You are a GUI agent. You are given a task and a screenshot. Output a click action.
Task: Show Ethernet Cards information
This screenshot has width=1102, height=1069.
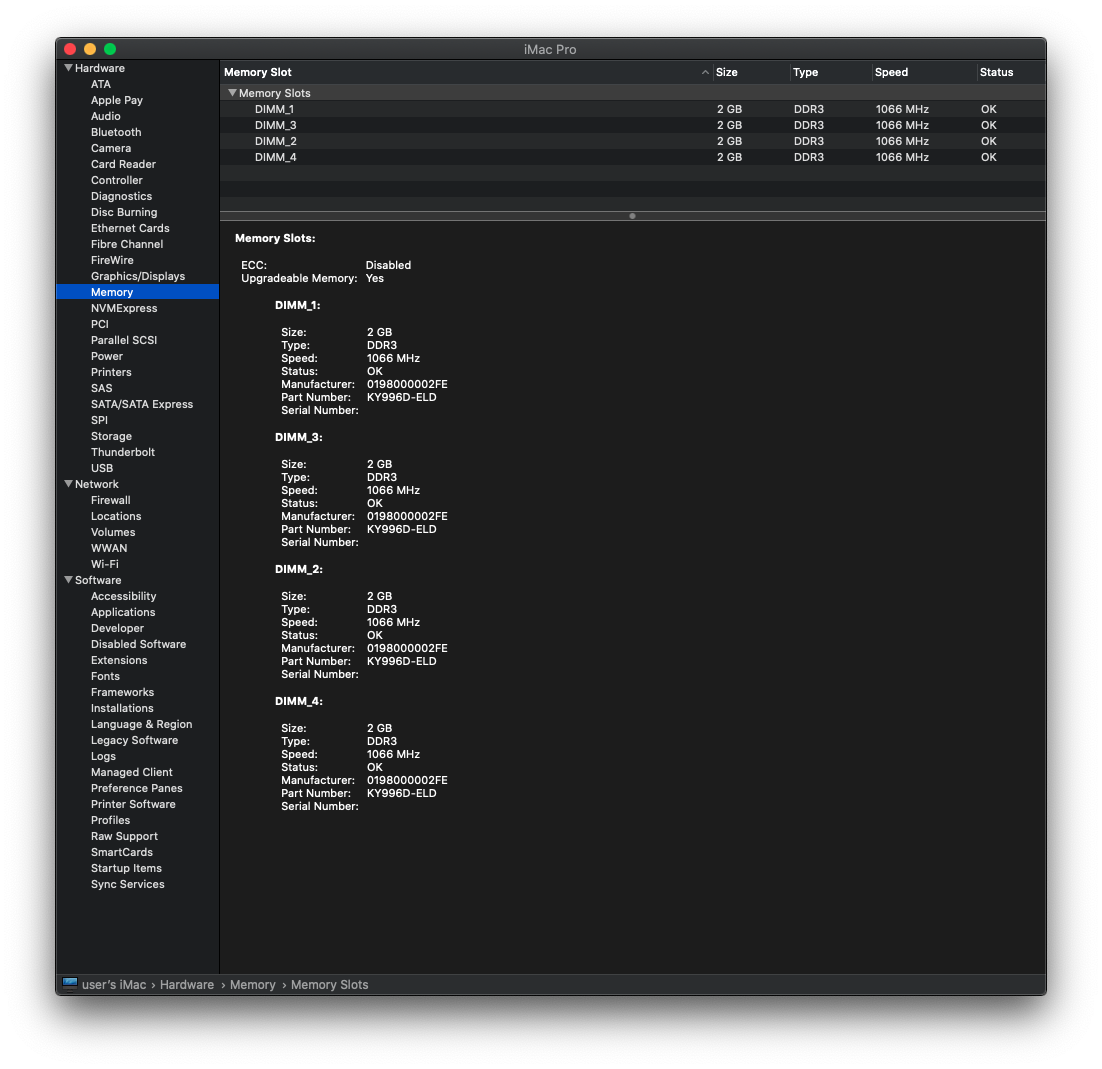click(x=130, y=228)
